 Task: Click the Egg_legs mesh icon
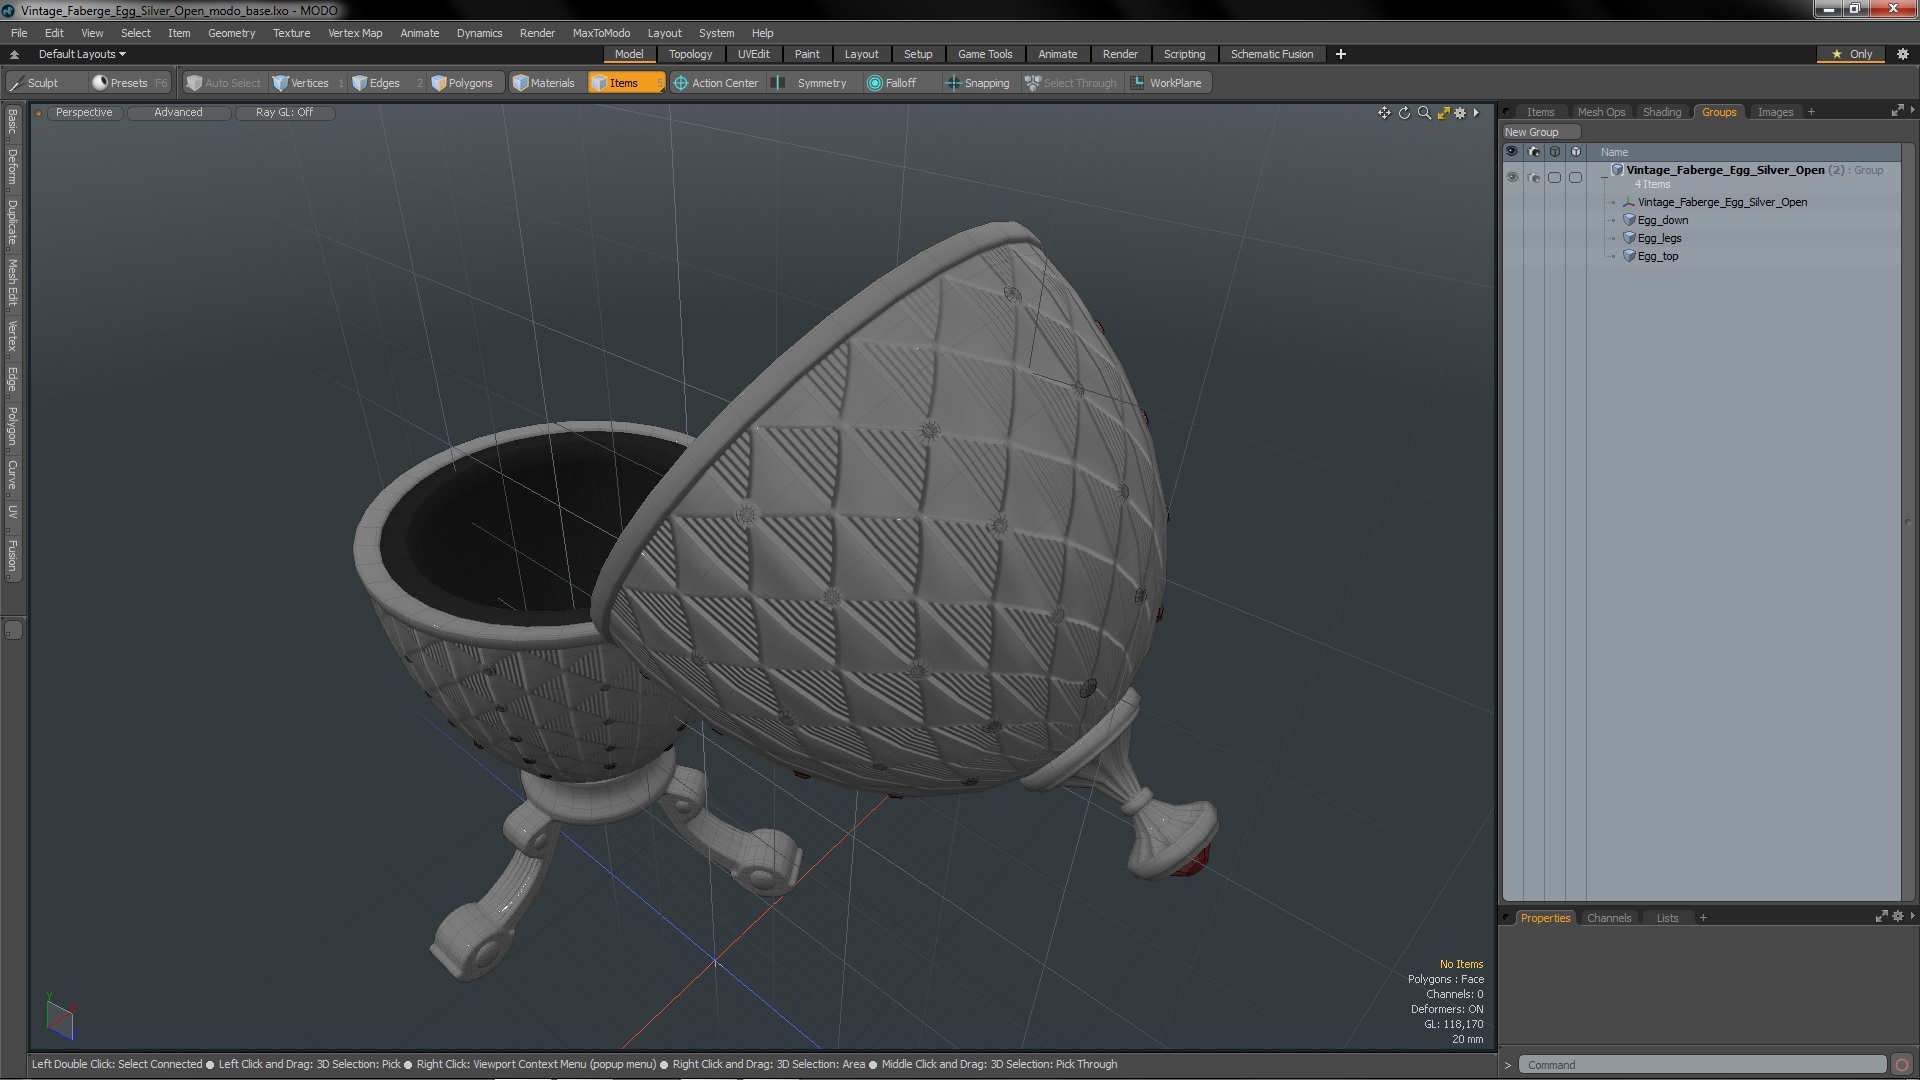click(x=1629, y=238)
